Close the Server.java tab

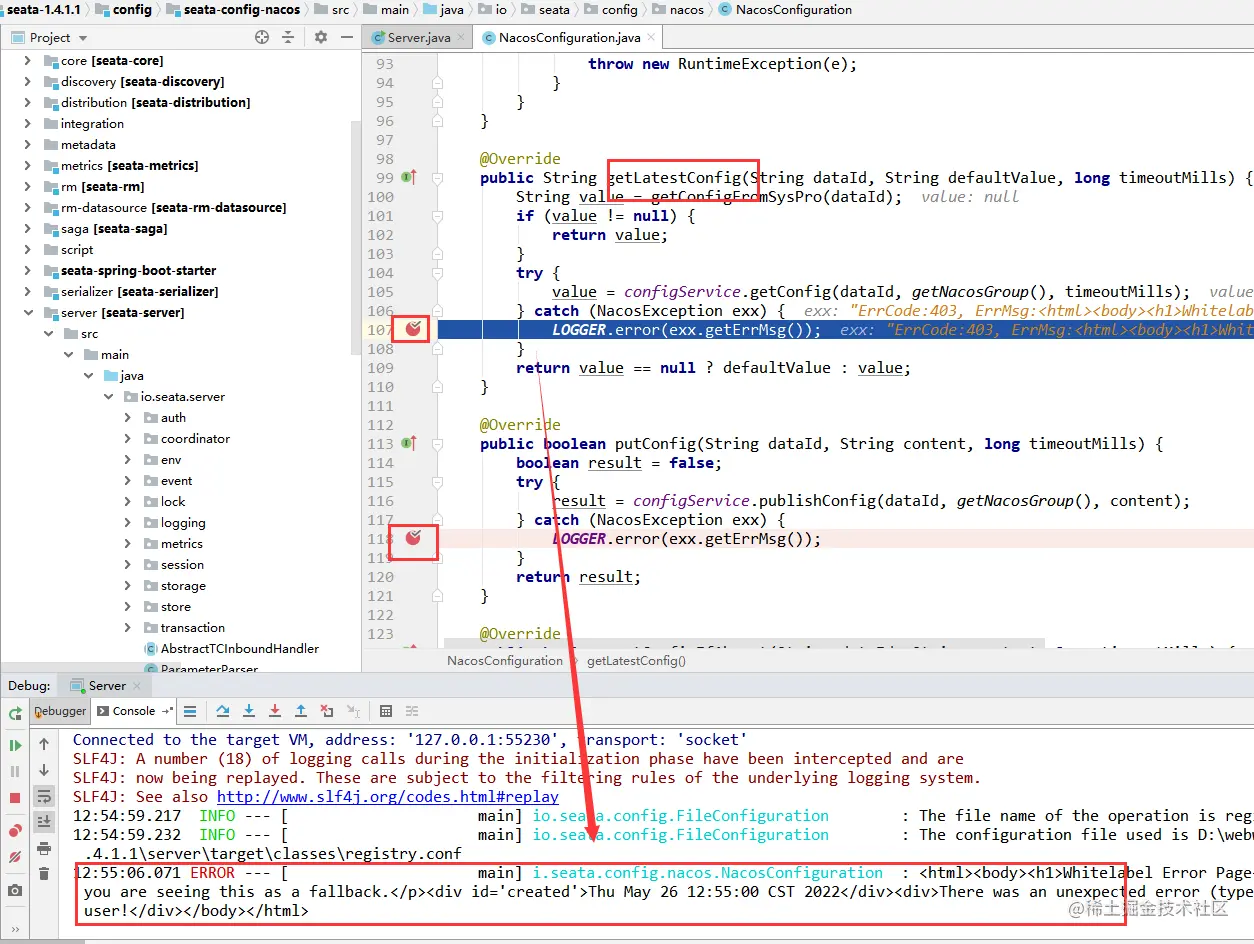pos(462,38)
